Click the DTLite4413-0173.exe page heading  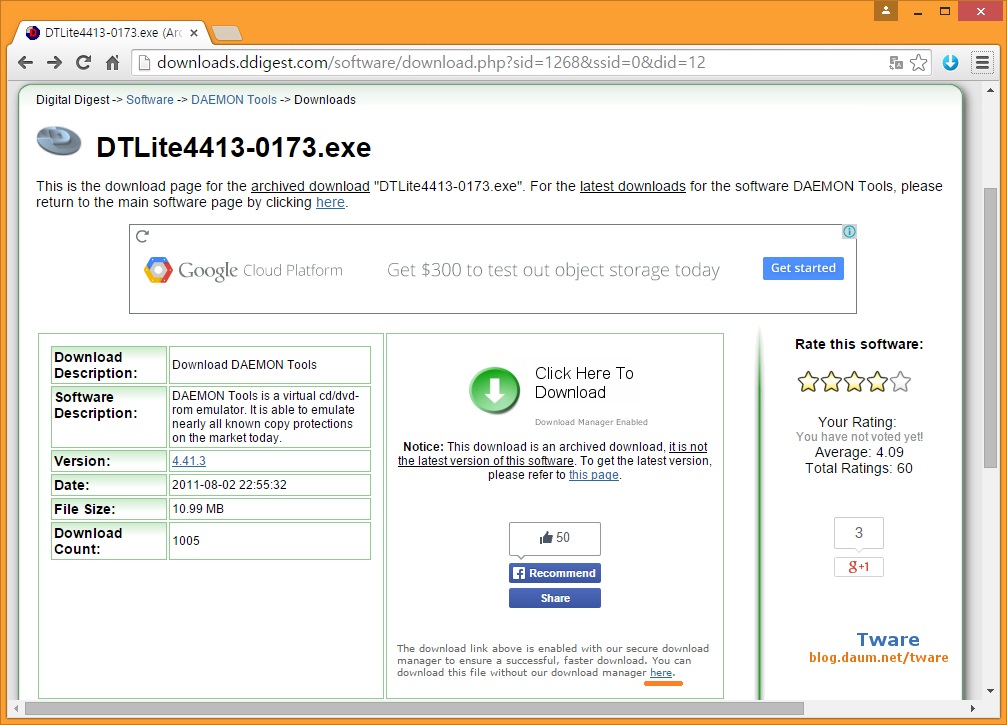pos(234,148)
